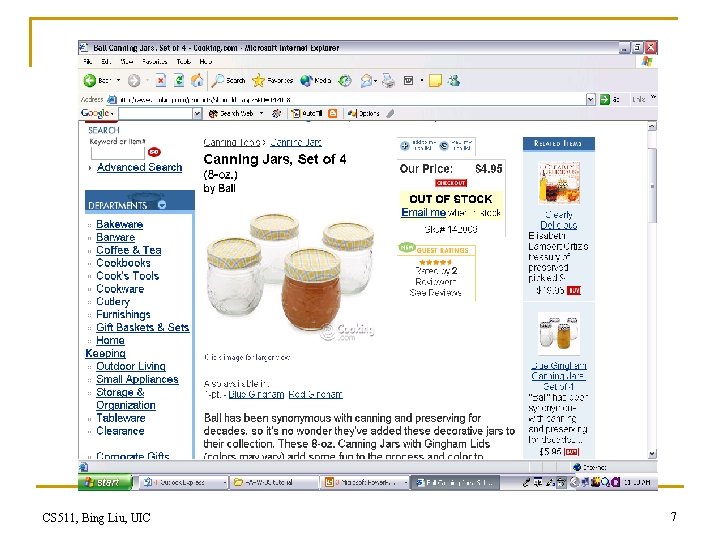Open the Small Appliances link

point(137,379)
